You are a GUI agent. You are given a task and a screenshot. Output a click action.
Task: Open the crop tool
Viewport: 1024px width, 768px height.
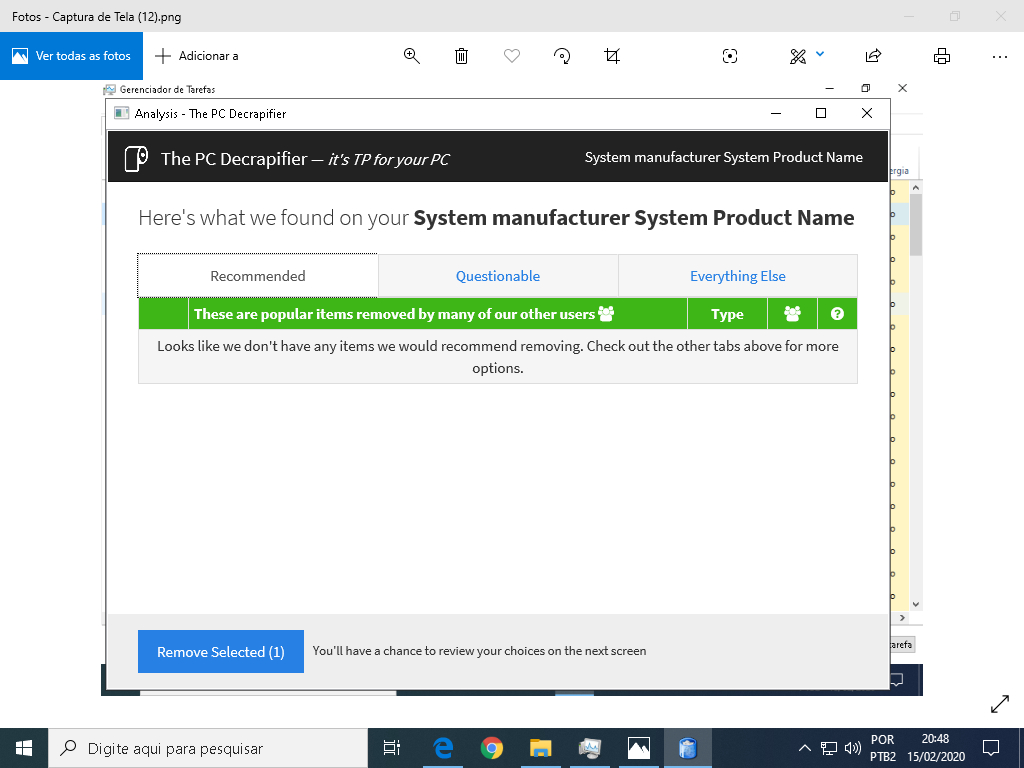coord(612,56)
